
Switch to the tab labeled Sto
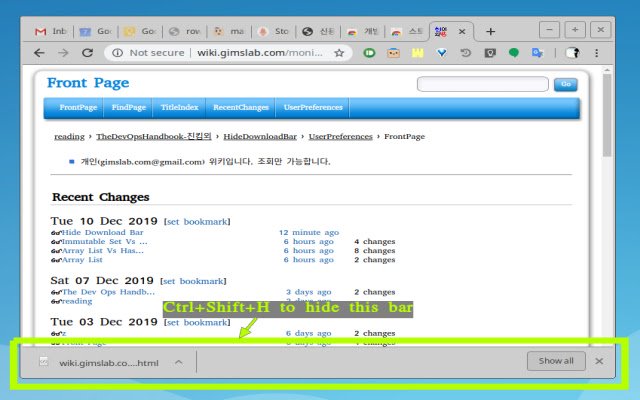(x=273, y=31)
